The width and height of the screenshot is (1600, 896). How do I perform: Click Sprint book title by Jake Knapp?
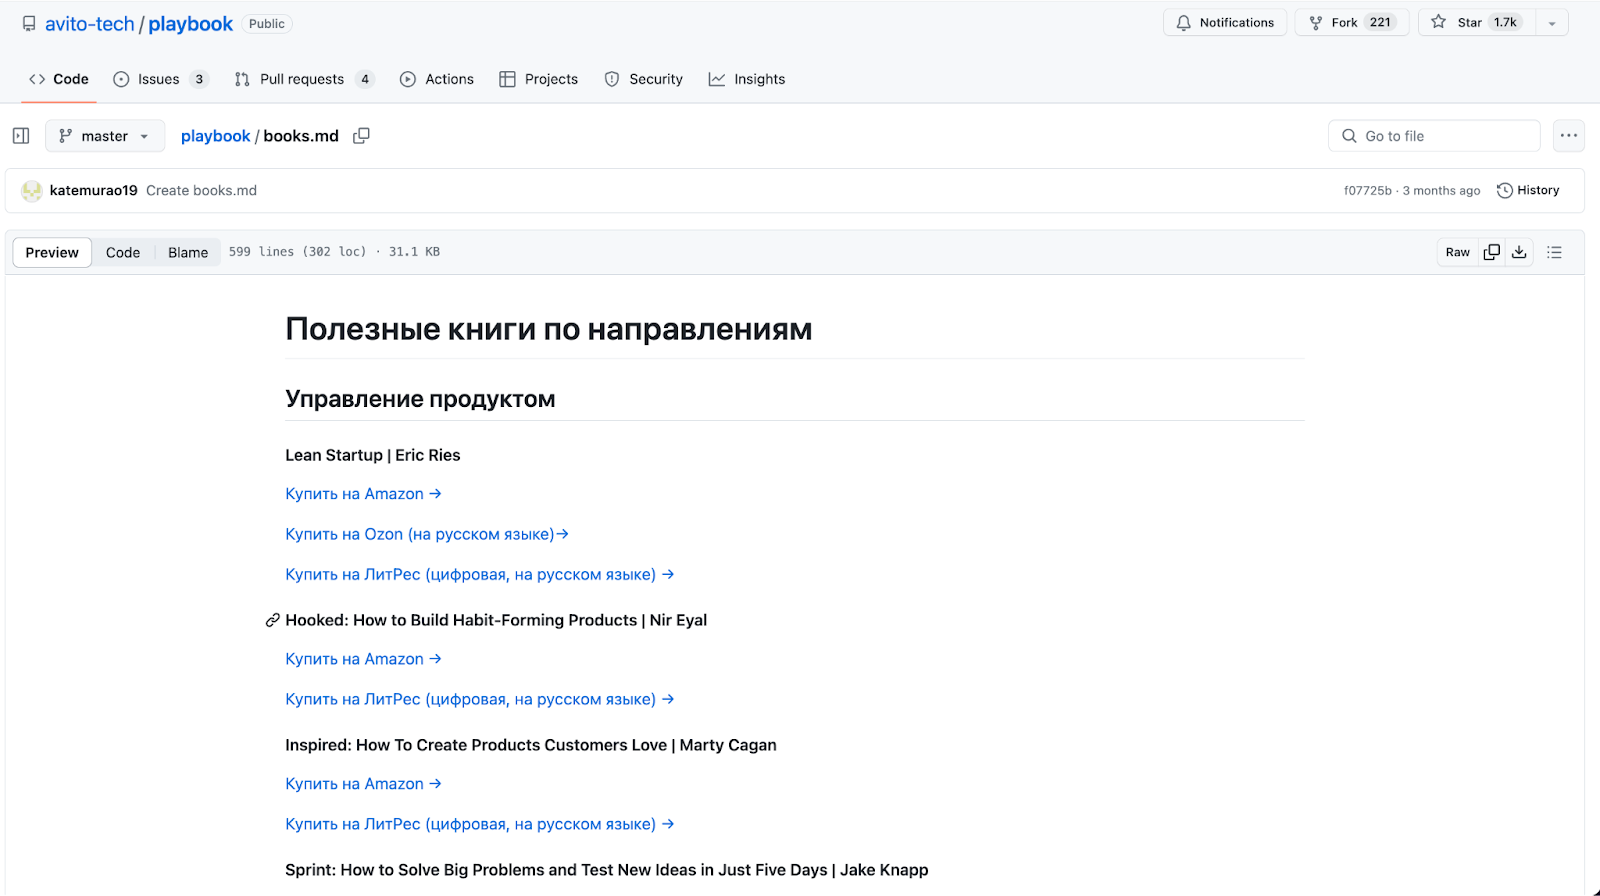tap(606, 870)
